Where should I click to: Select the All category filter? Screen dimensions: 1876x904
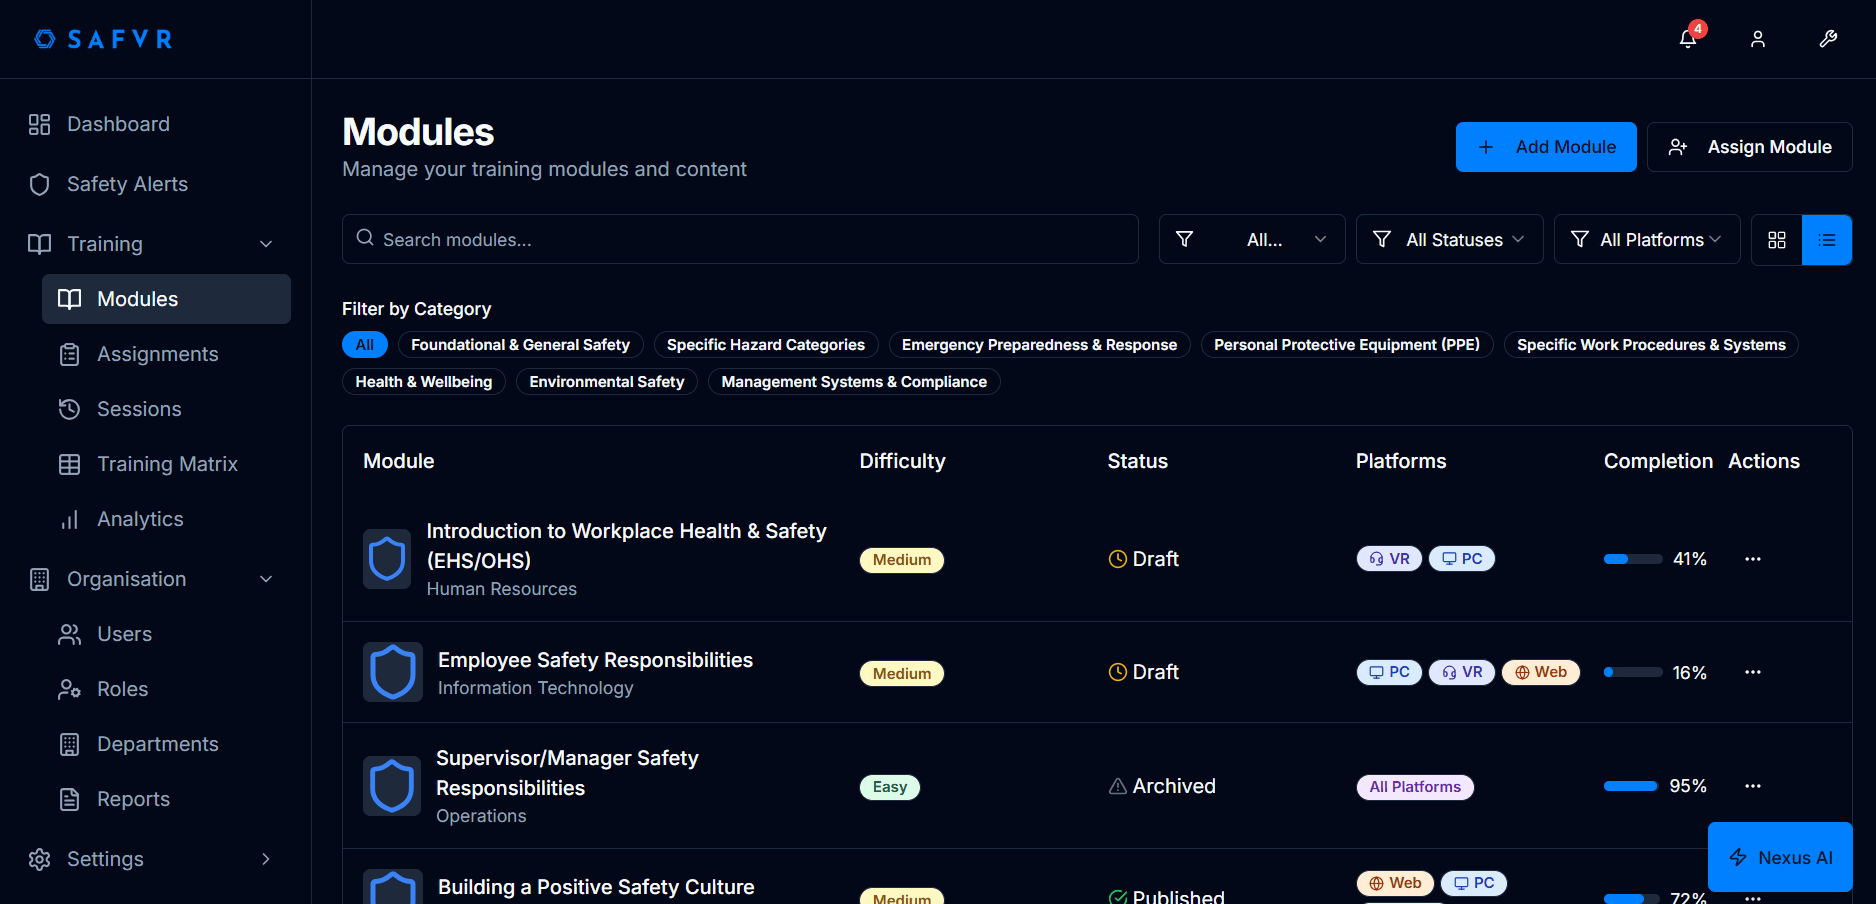365,345
